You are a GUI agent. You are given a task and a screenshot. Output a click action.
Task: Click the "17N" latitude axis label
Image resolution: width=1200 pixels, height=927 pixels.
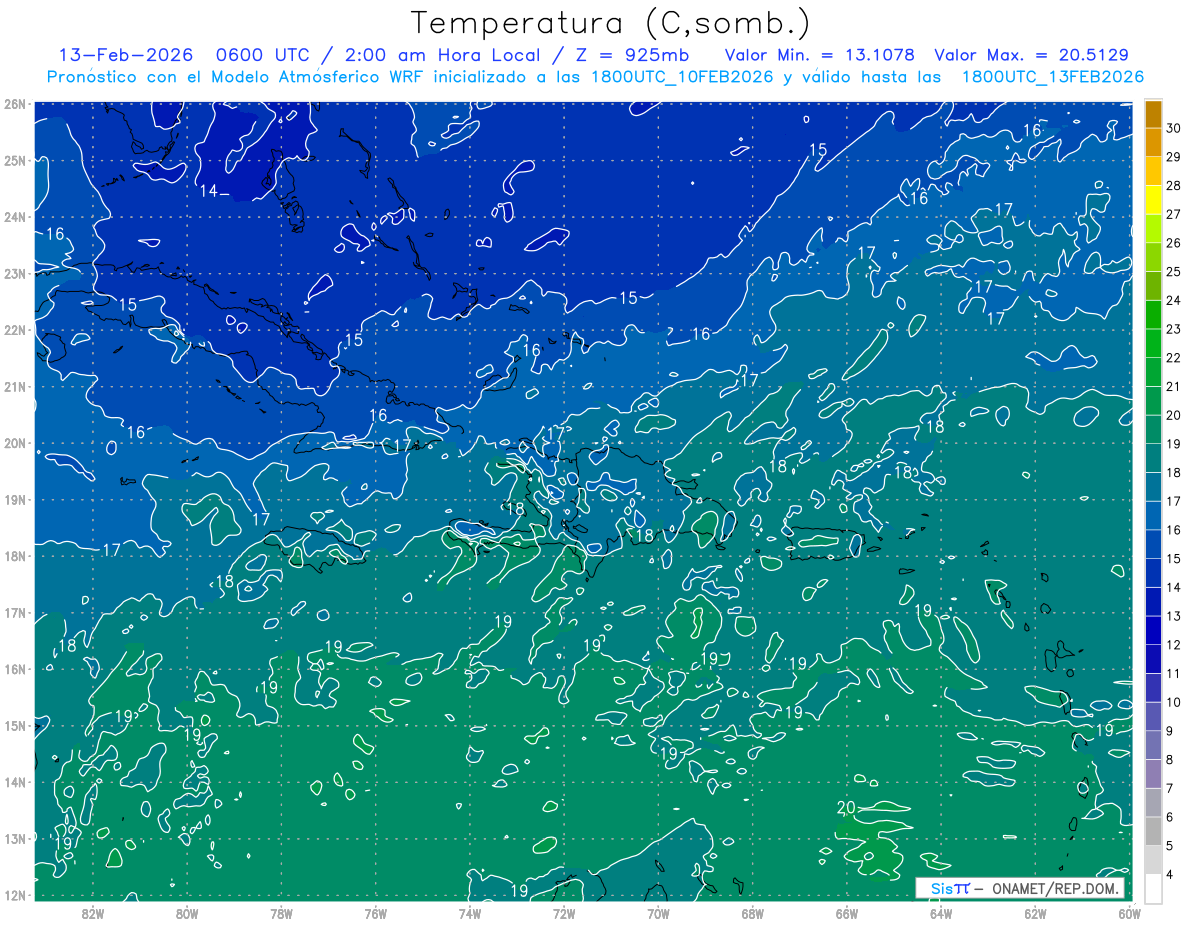(x=14, y=612)
